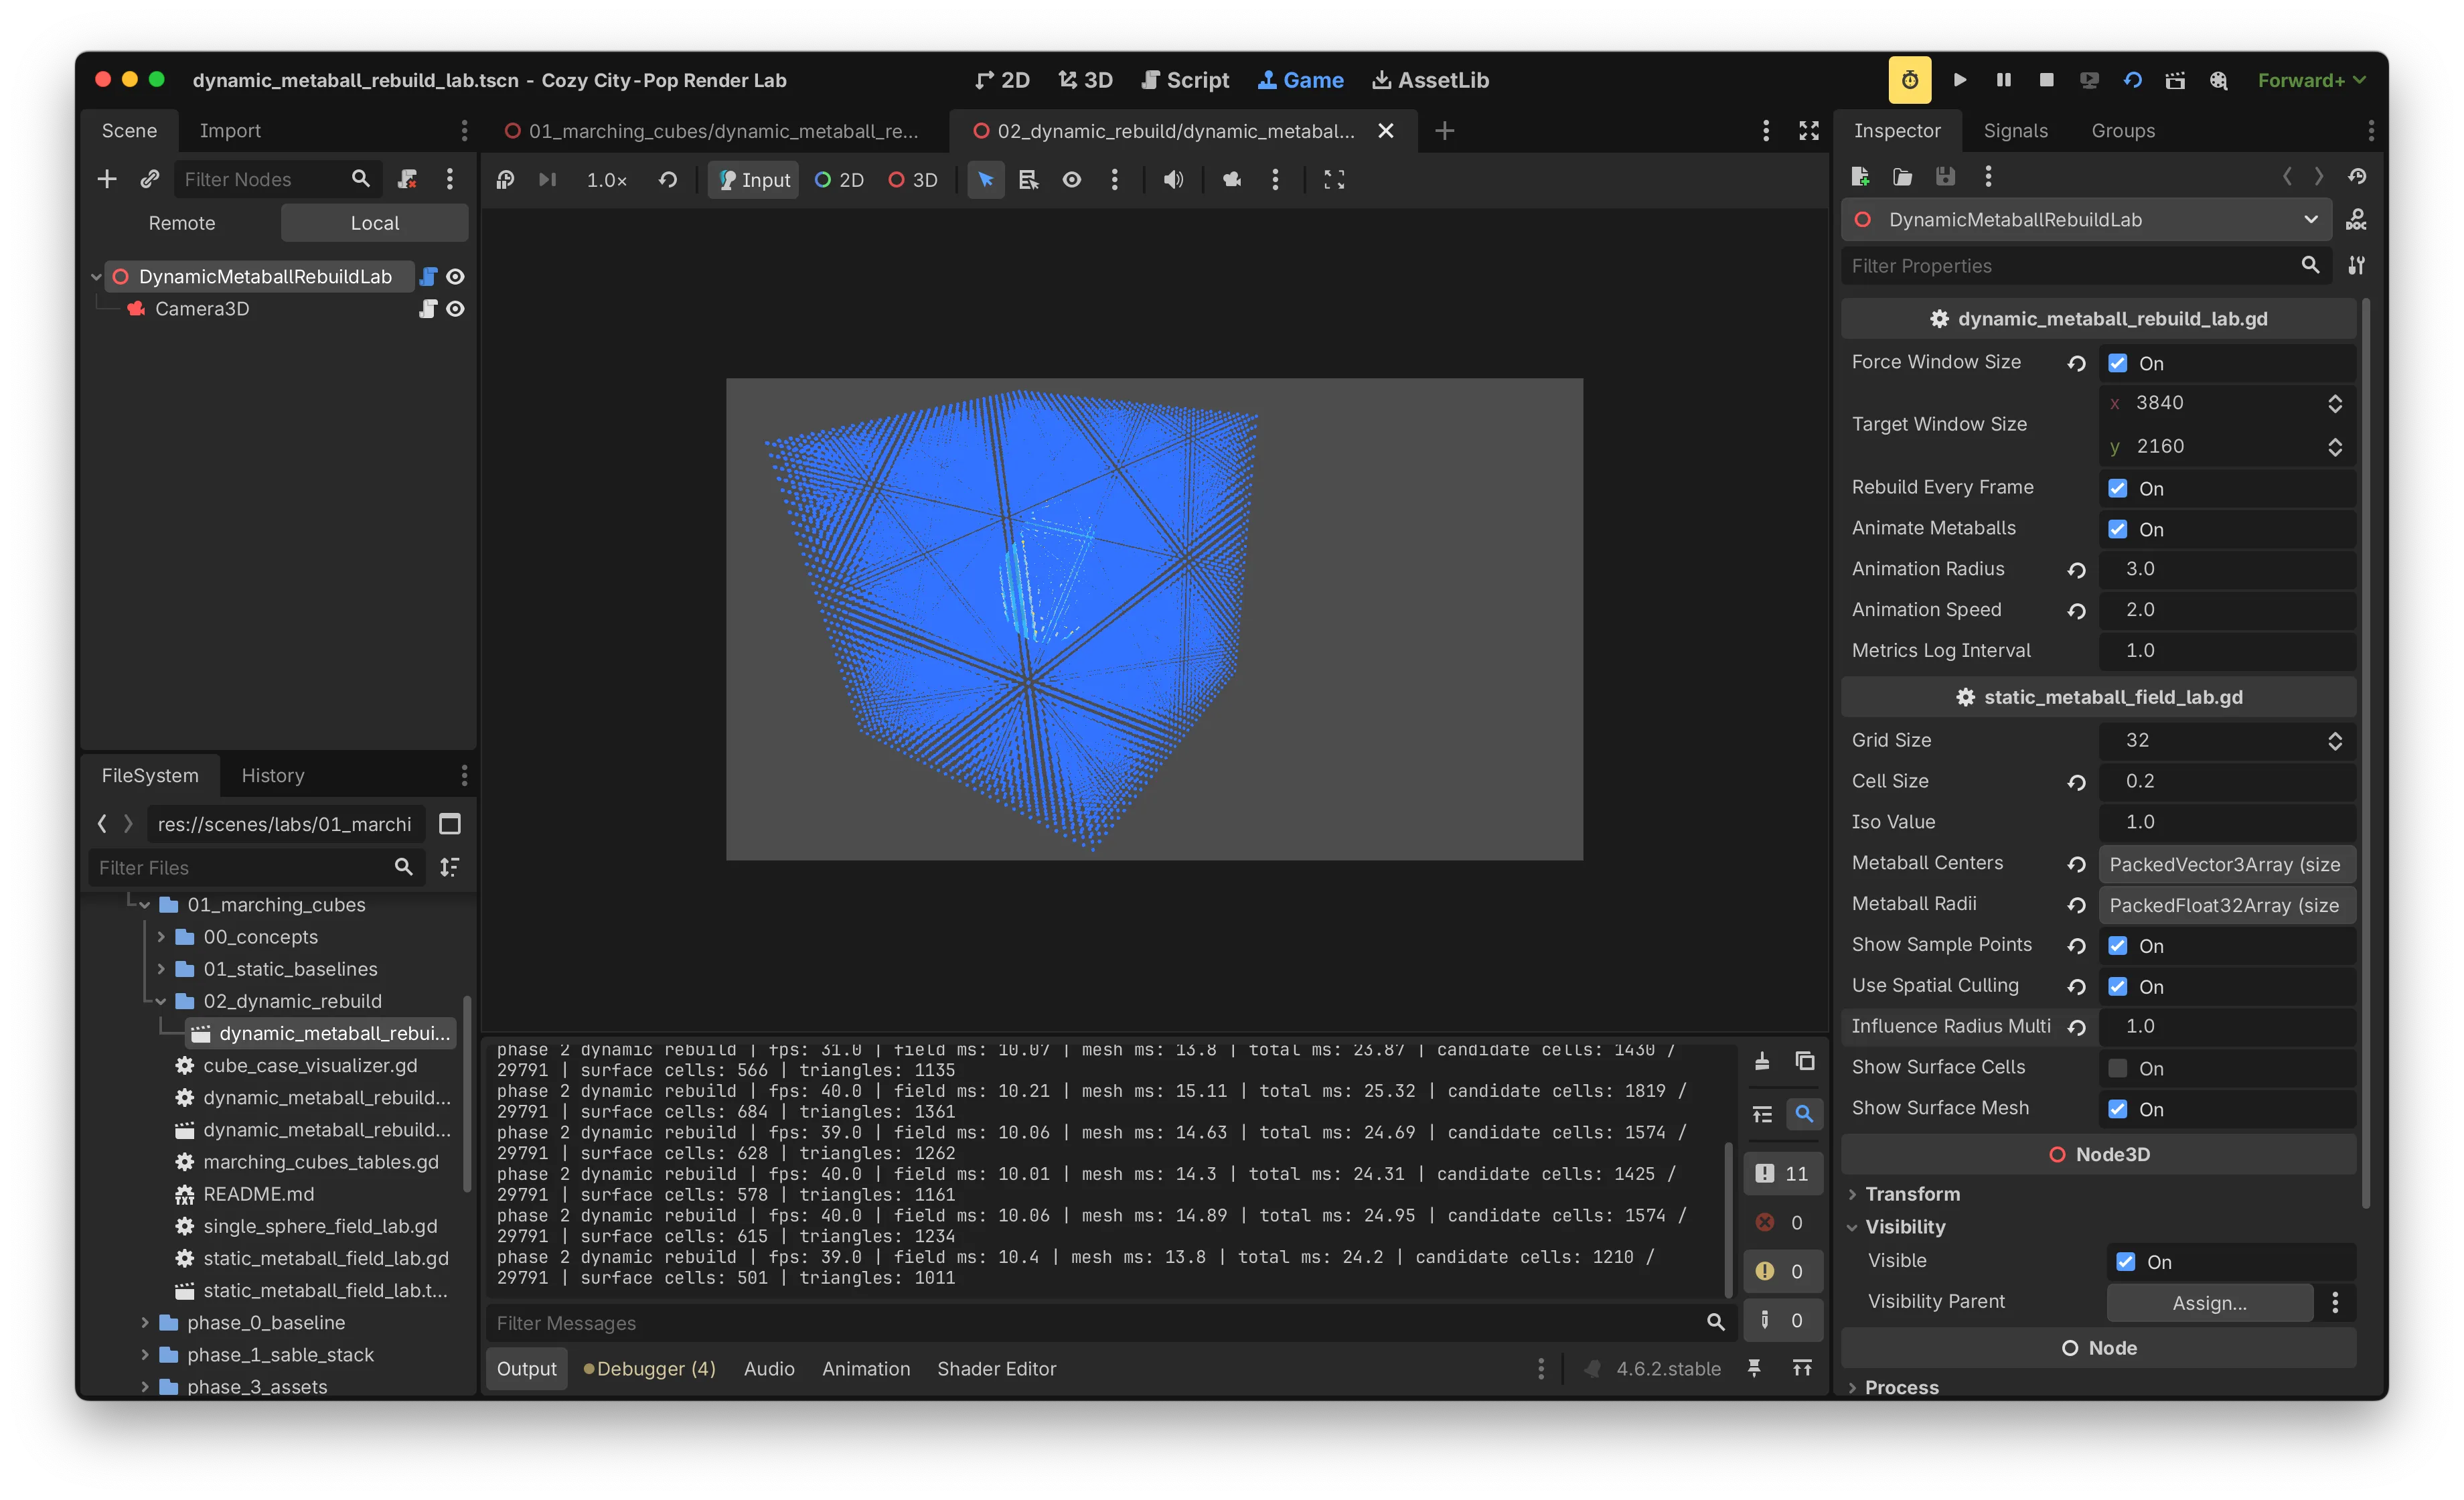The width and height of the screenshot is (2464, 1500).
Task: Click the list-select nodes tool icon
Action: pyautogui.click(x=1028, y=180)
